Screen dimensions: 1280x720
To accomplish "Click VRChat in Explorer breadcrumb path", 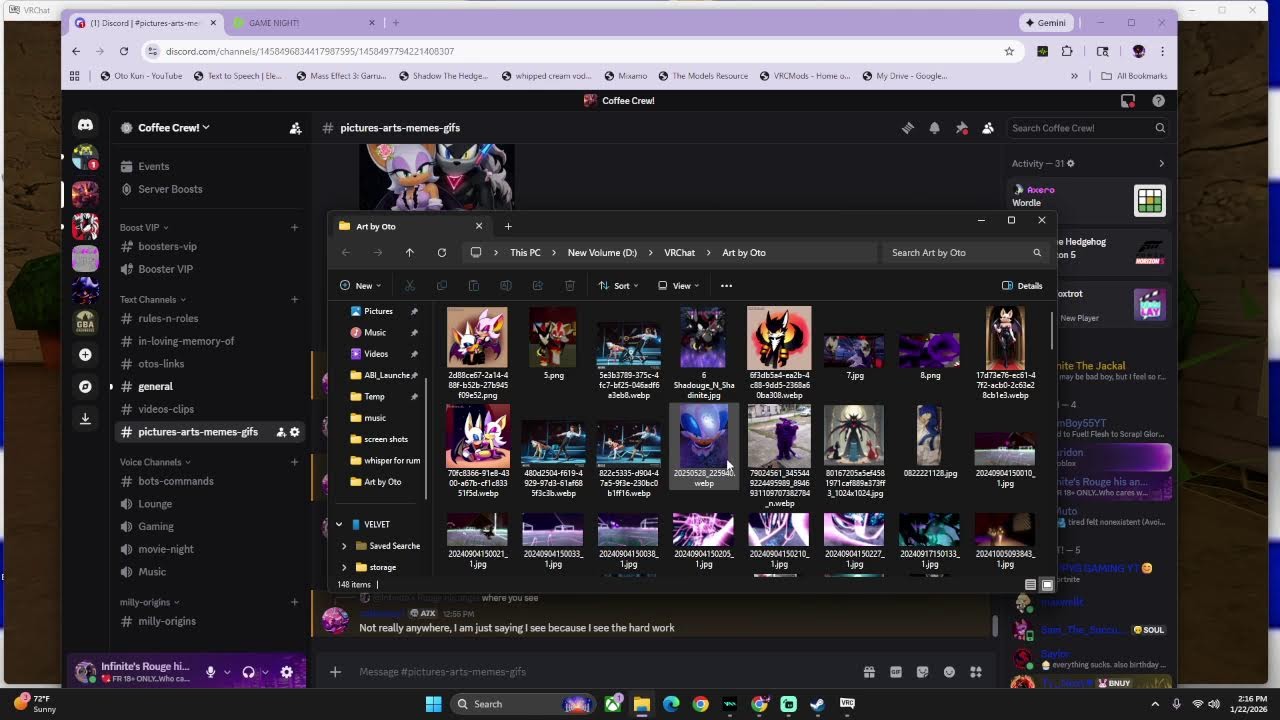I will tap(679, 252).
